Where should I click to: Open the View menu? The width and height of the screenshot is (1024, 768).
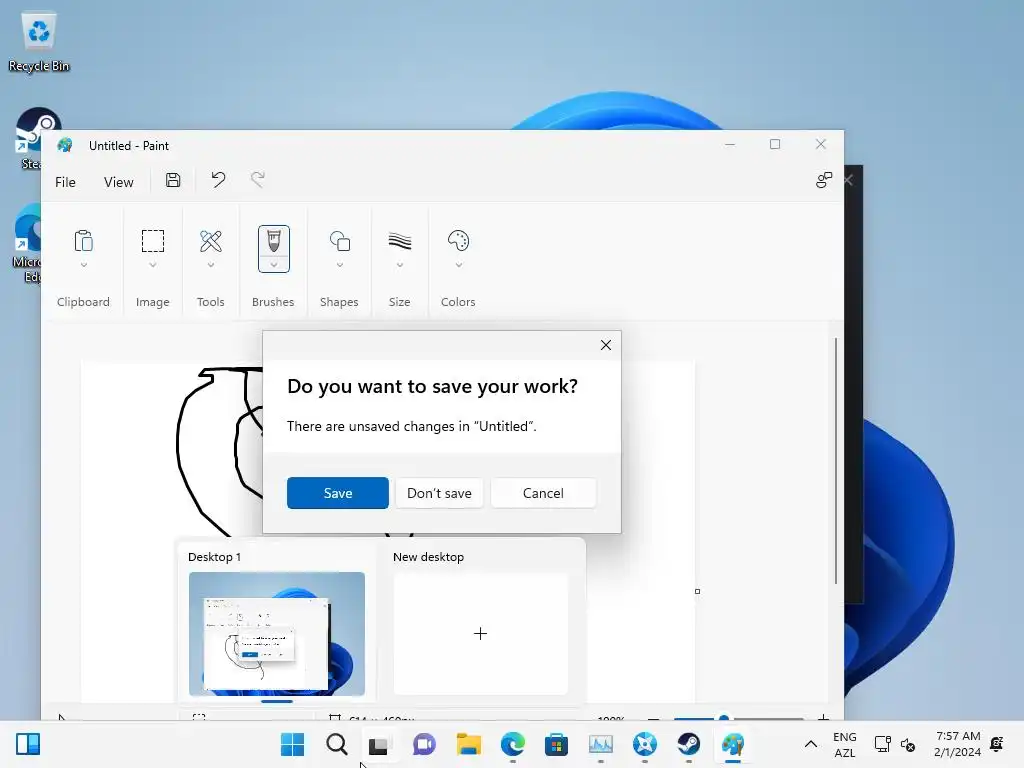(x=119, y=182)
